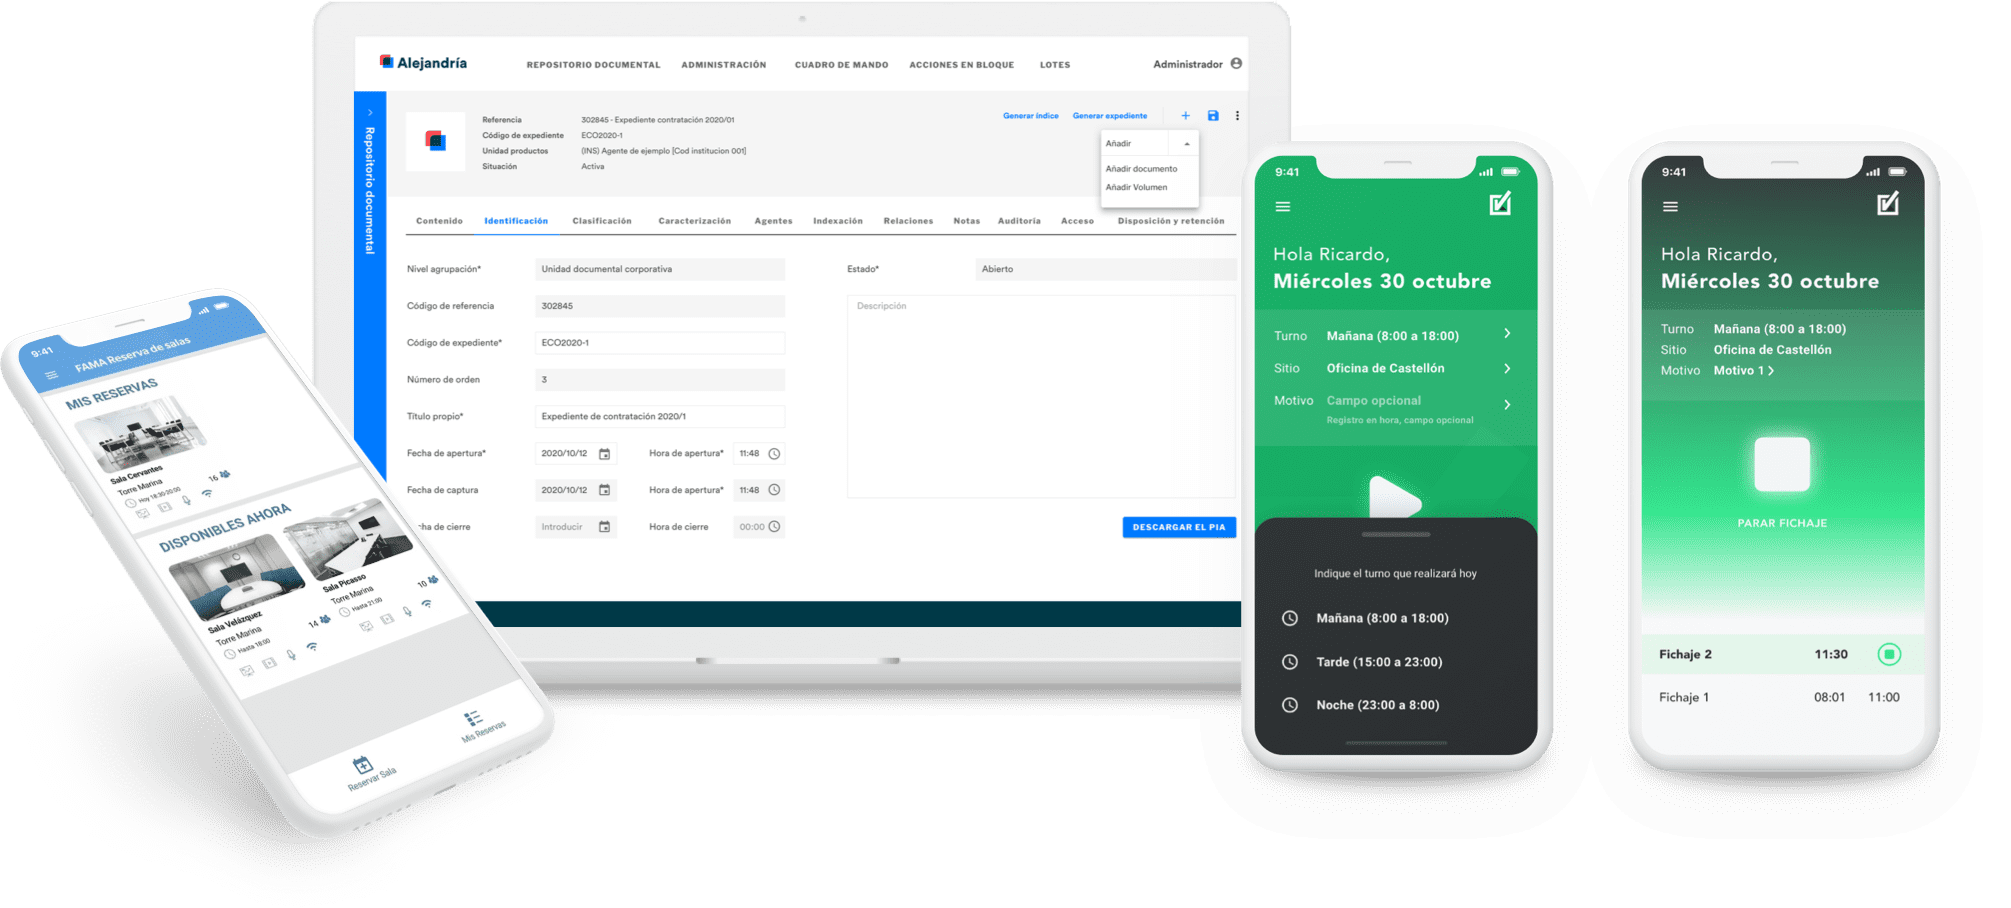The height and width of the screenshot is (908, 2011).
Task: Open Repositorio Documental top menu
Action: pos(593,65)
